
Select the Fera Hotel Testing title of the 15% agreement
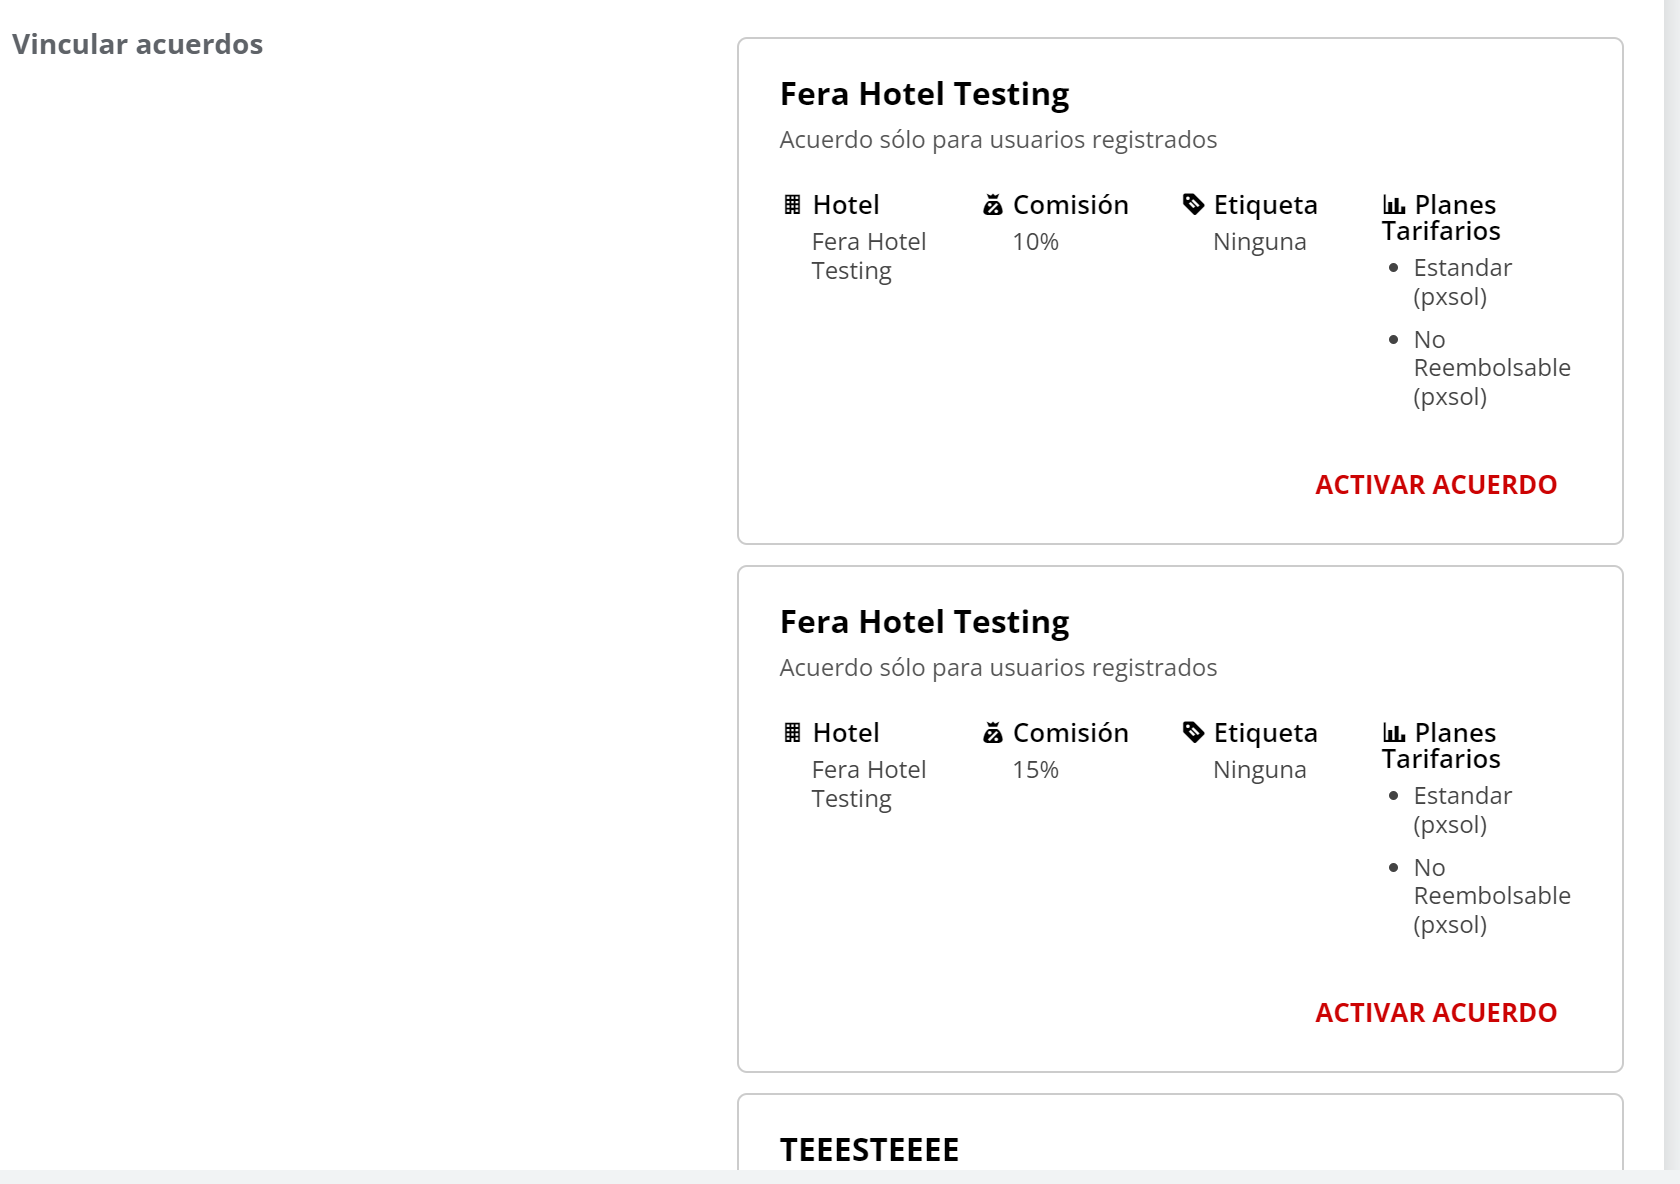[x=924, y=622]
